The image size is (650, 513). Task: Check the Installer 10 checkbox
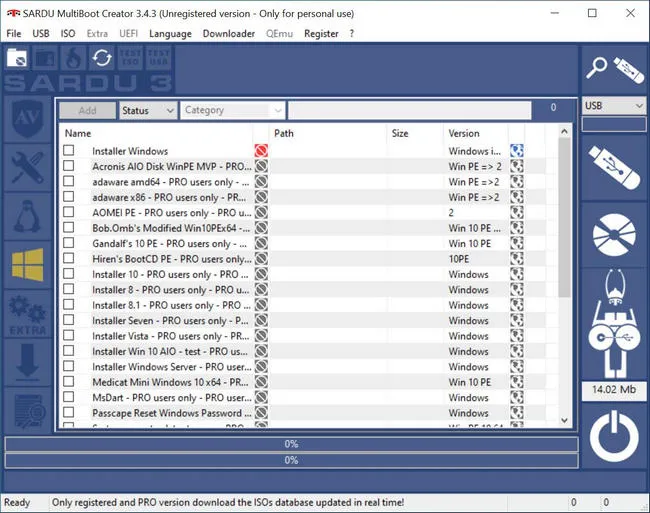[x=69, y=274]
